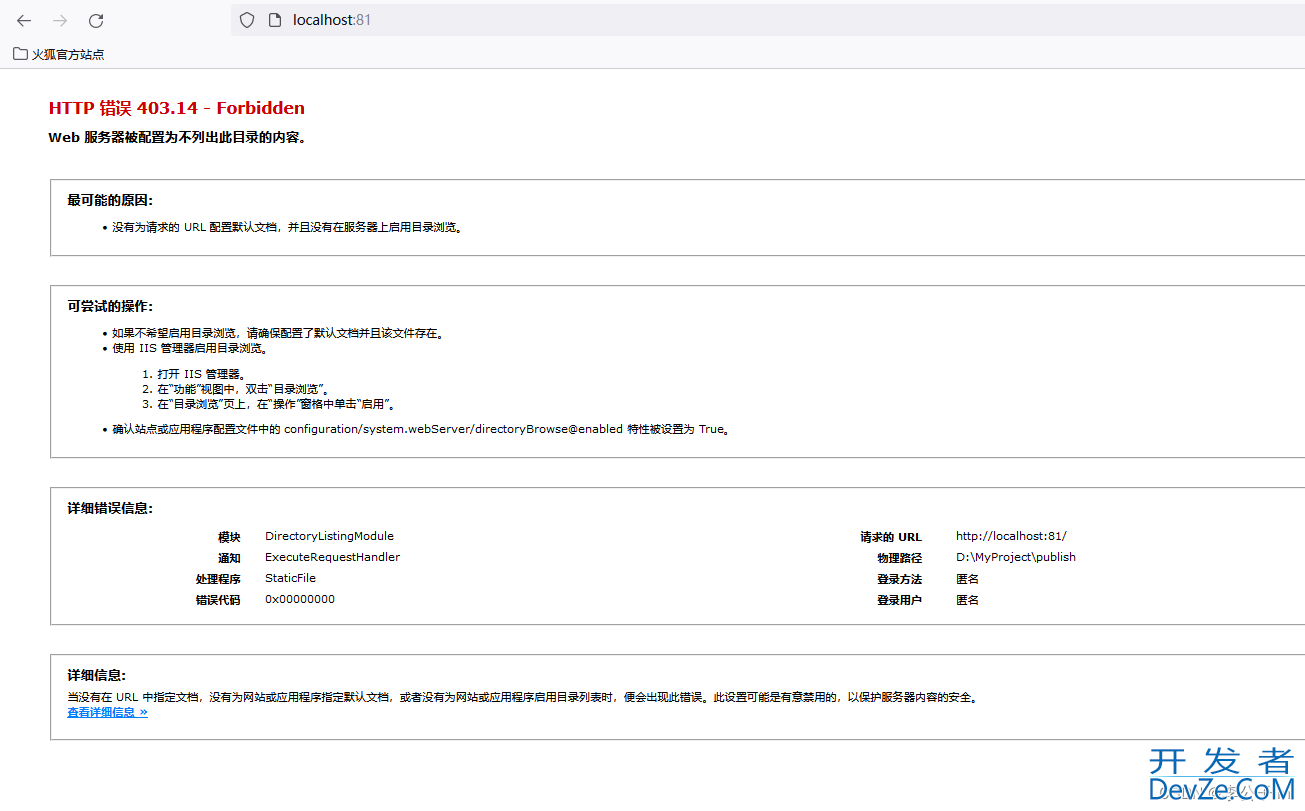
Task: Select the error code 0x00000000
Action: pos(300,599)
